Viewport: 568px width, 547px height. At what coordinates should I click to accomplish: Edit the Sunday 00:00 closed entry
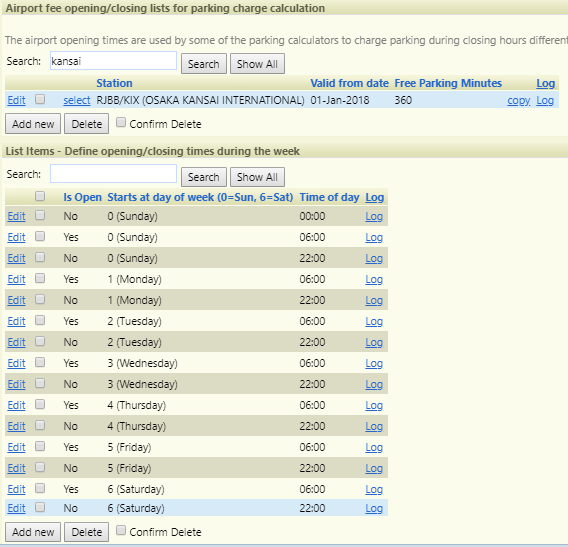coord(16,216)
